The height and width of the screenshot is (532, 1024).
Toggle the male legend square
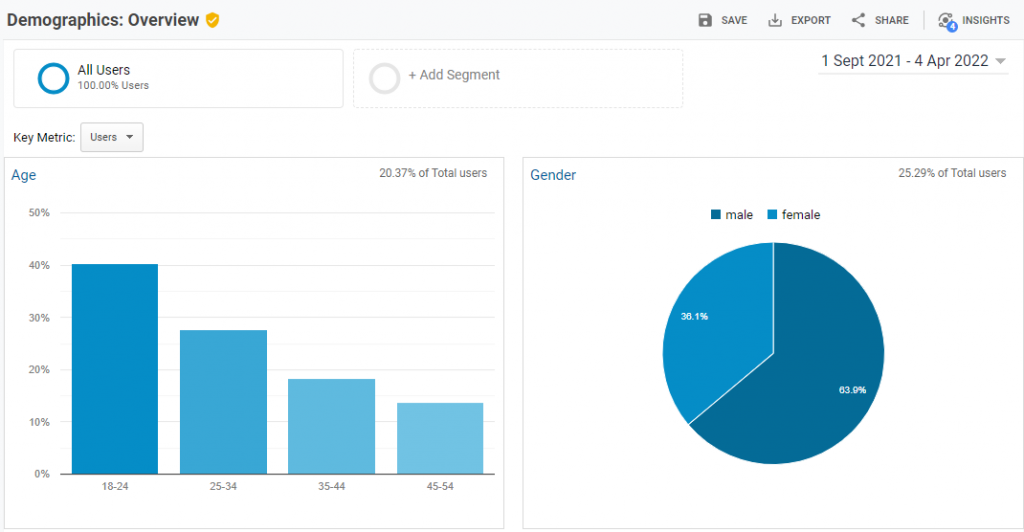click(715, 215)
